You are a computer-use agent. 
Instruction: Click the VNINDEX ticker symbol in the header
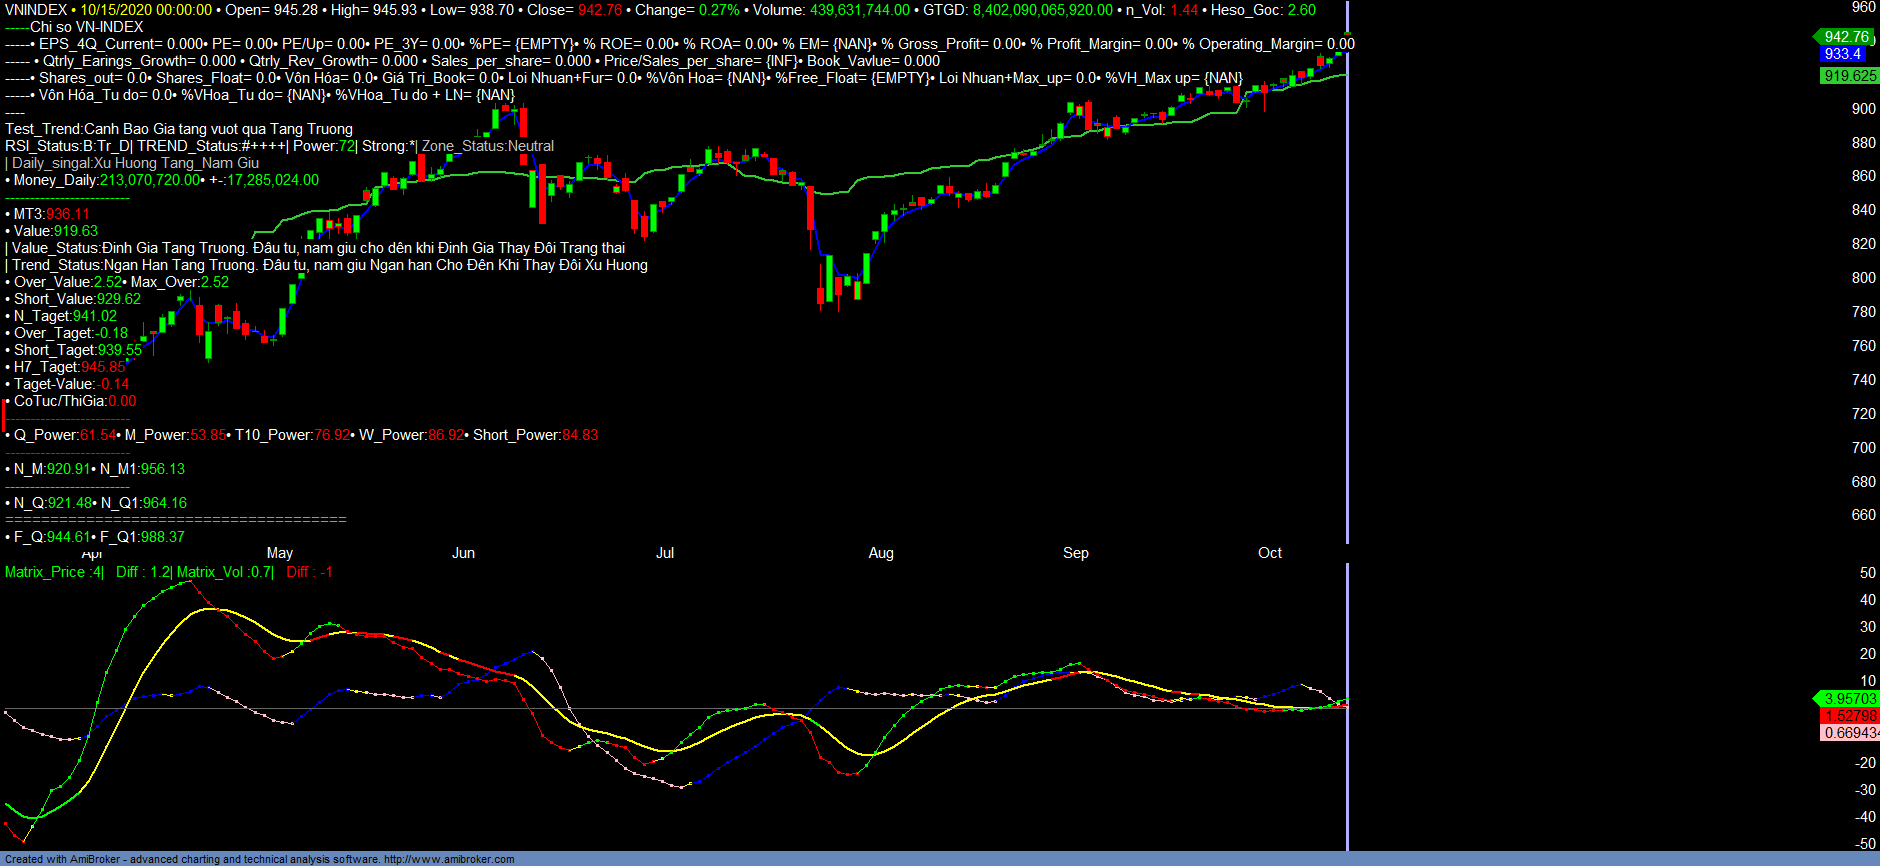point(36,10)
